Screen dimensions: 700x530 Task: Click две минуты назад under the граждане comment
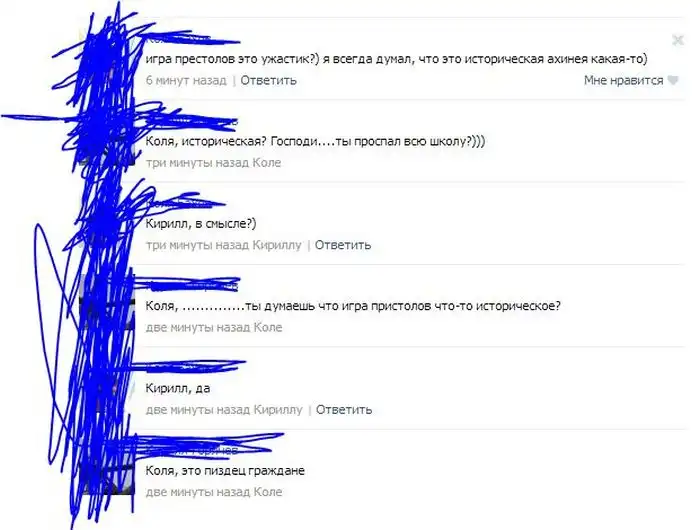[x=199, y=492]
